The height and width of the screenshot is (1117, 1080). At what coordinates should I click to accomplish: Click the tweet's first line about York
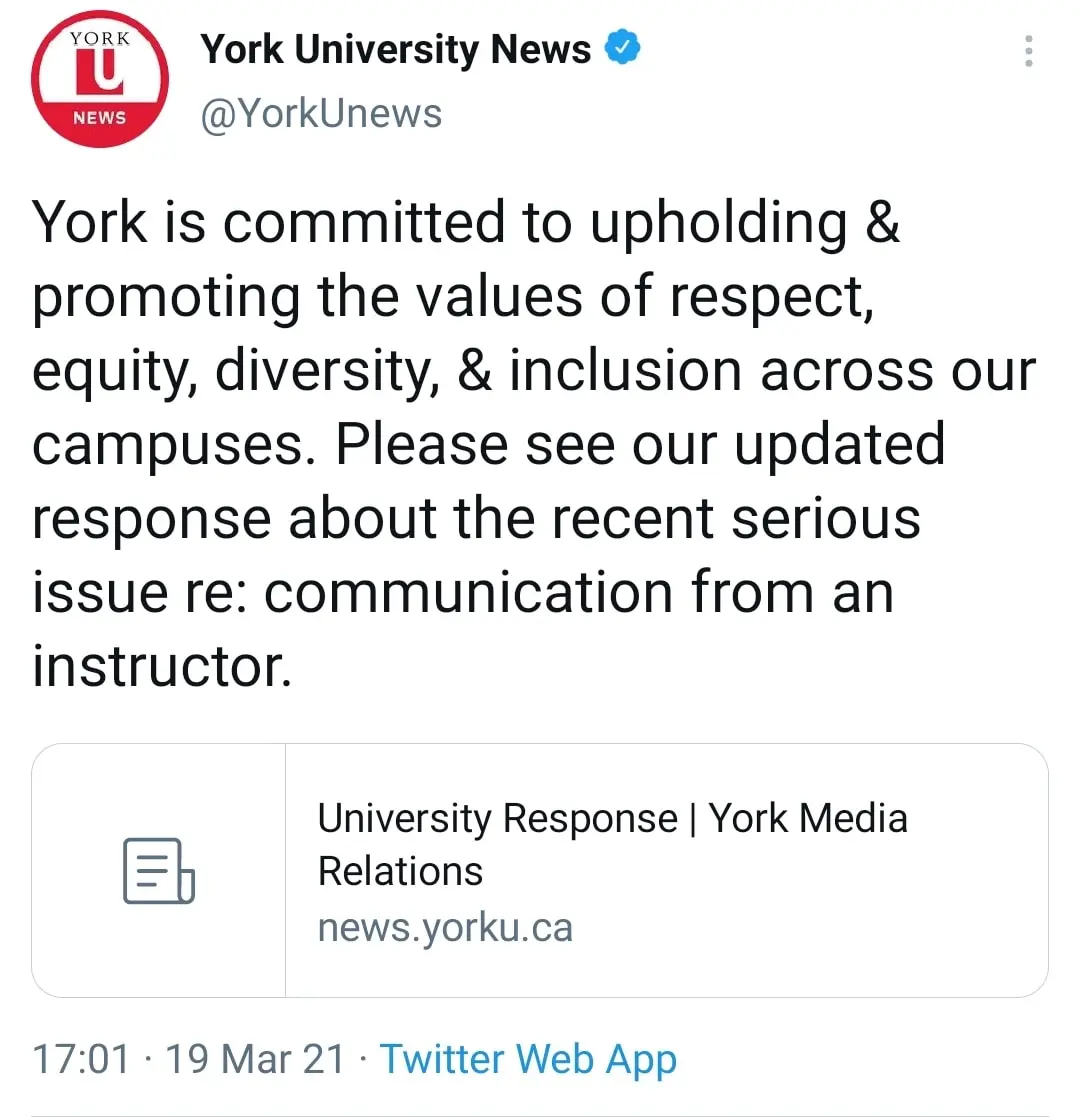466,222
